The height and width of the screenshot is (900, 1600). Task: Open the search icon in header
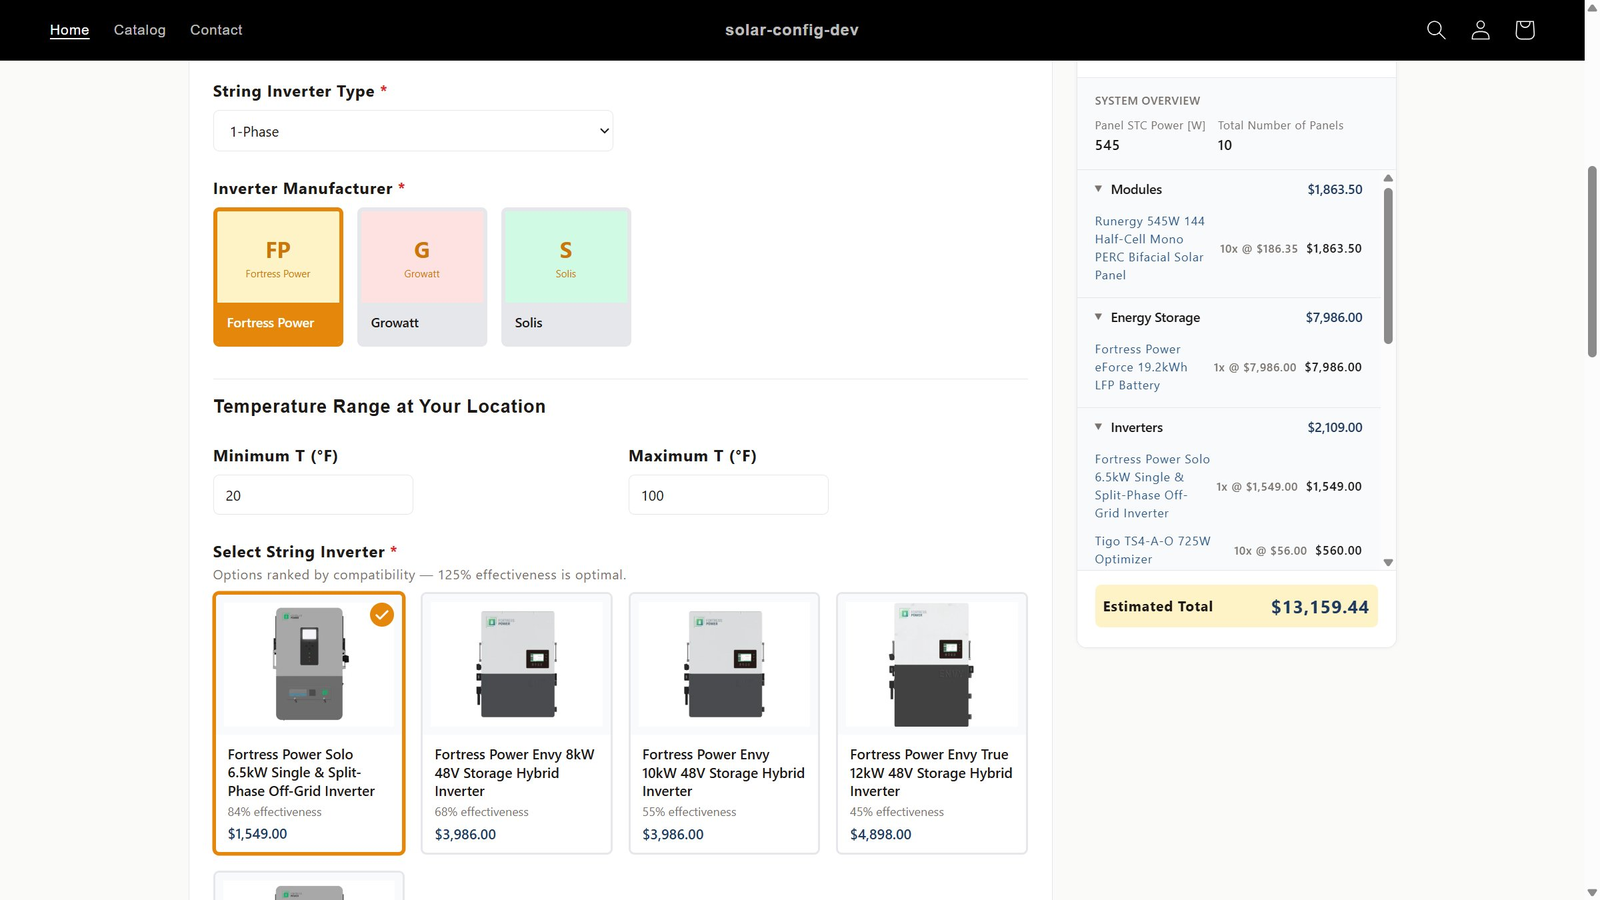[1436, 30]
